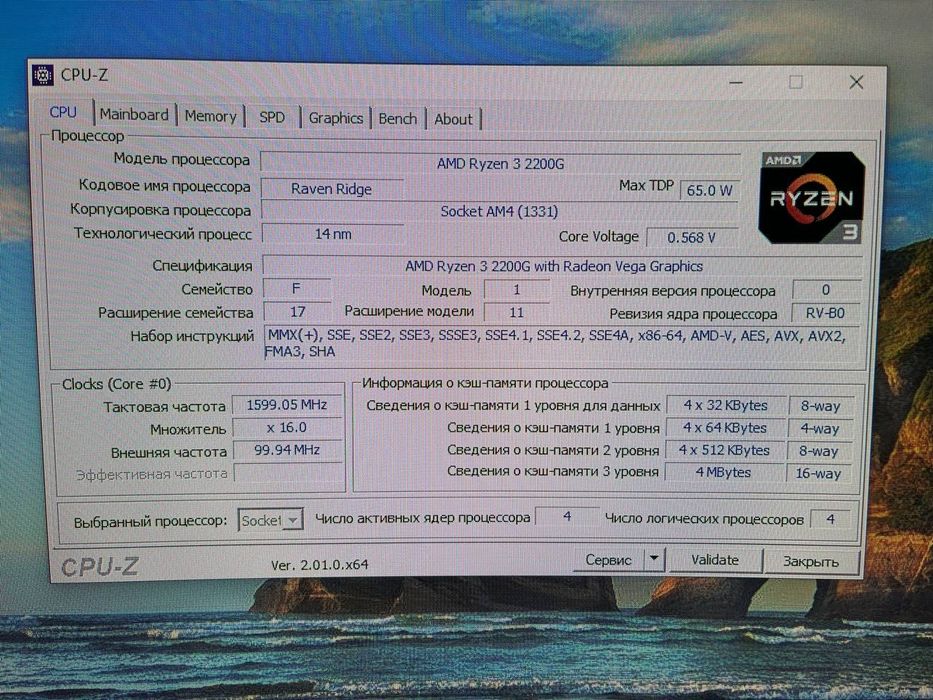Select the SPD tab
933x700 pixels.
coord(272,117)
